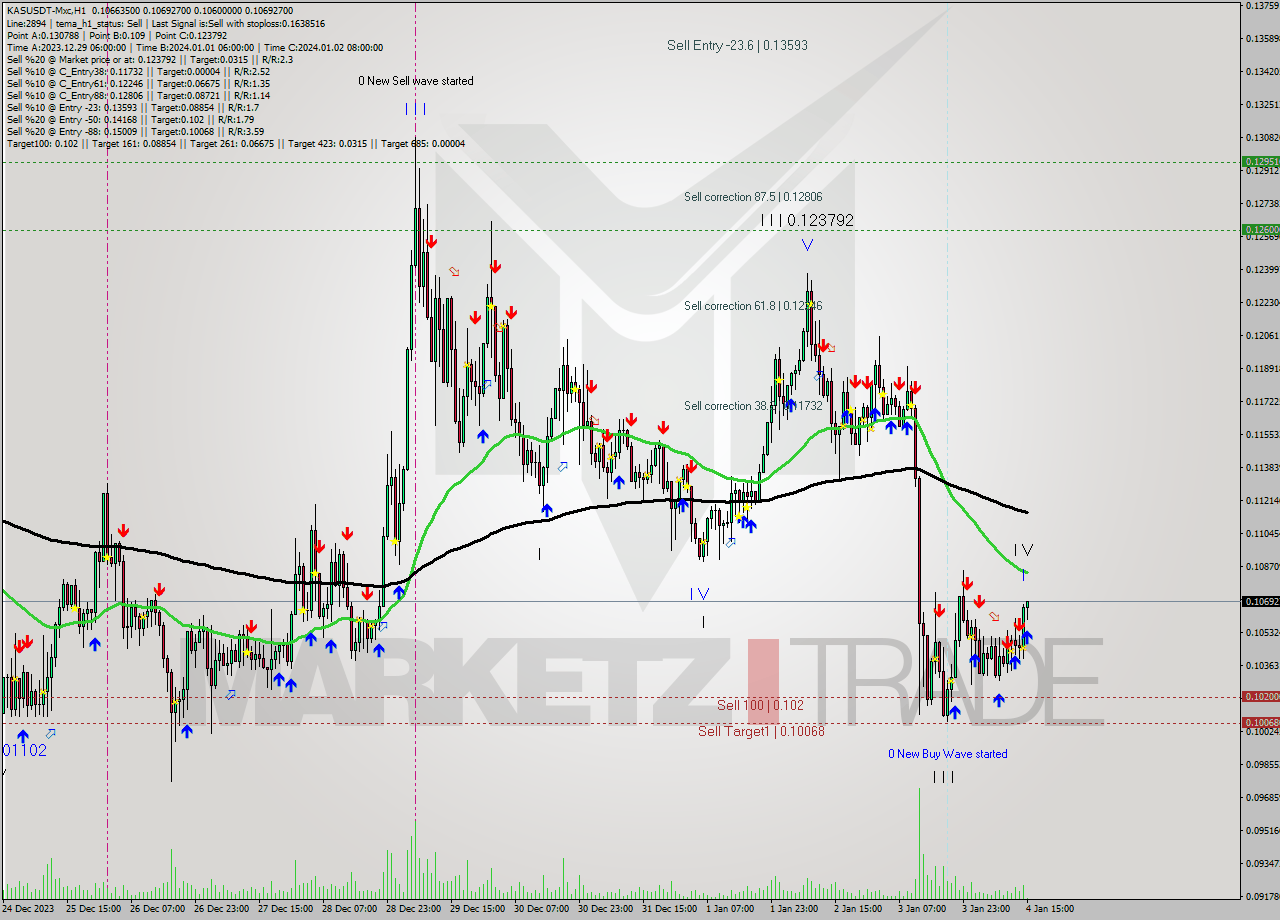Viewport: 1280px width, 920px height.
Task: Click the 0.12230 price axis value
Action: (x=1263, y=303)
